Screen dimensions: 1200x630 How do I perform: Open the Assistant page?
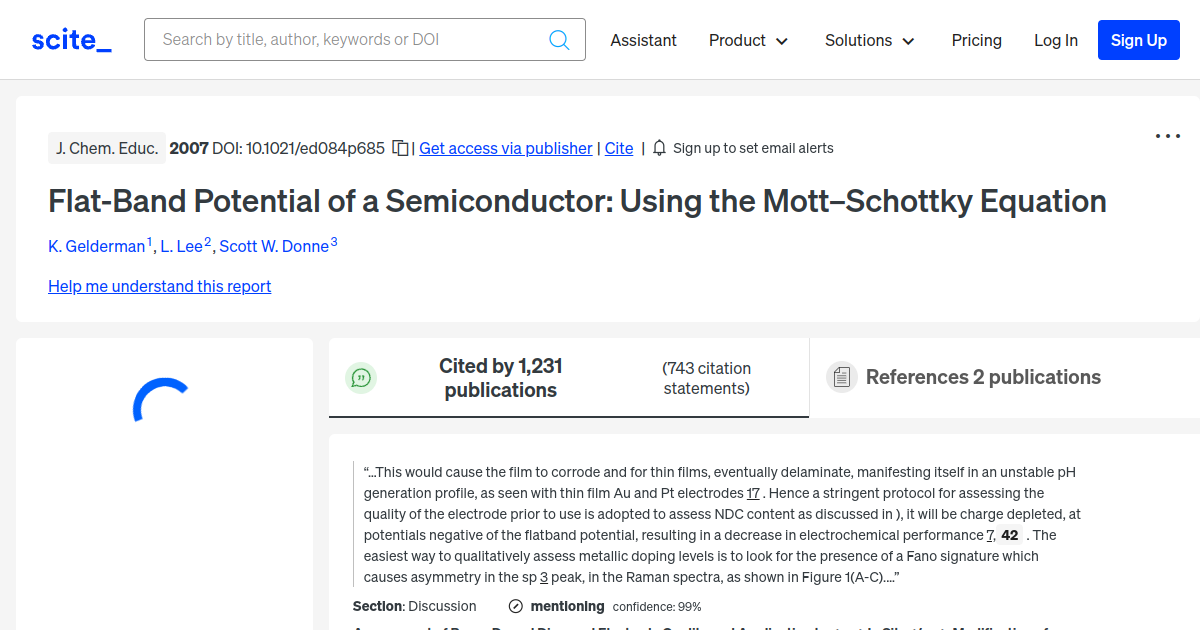point(643,40)
